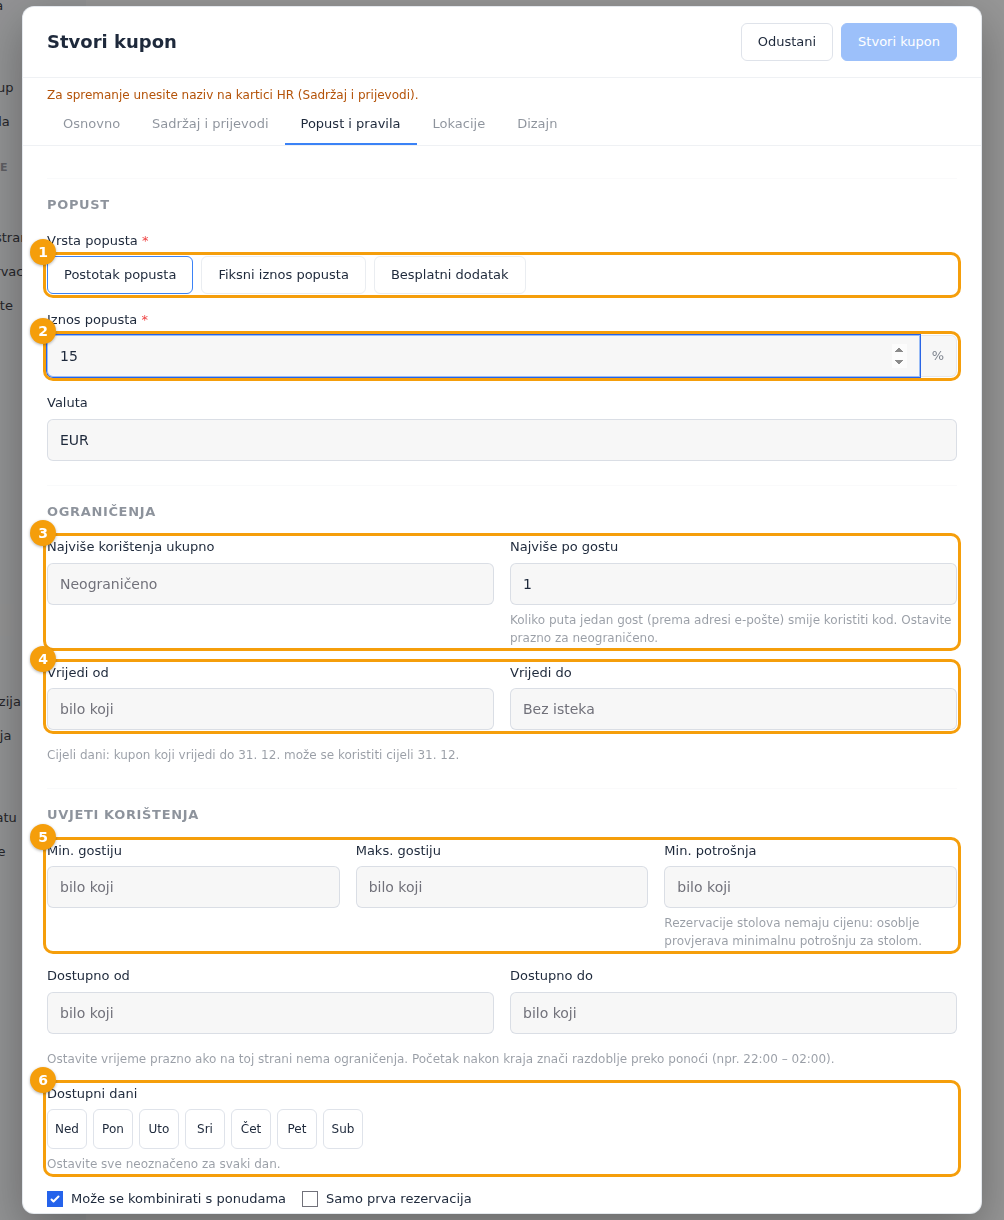
Task: Focus the Min. potrošnja input field
Action: [810, 887]
